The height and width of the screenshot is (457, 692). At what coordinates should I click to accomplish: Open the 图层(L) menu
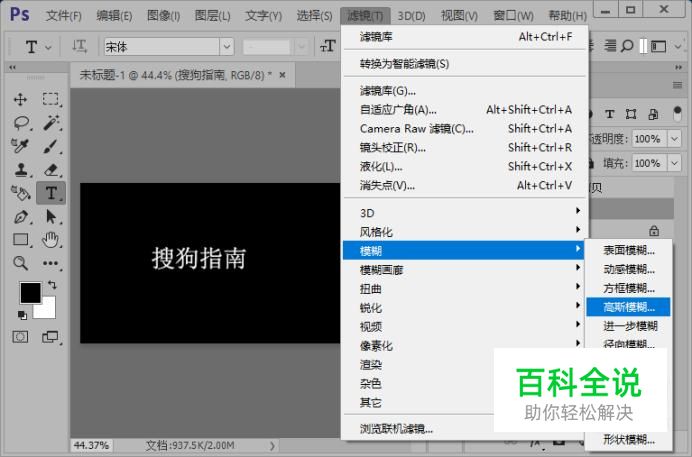(x=213, y=16)
